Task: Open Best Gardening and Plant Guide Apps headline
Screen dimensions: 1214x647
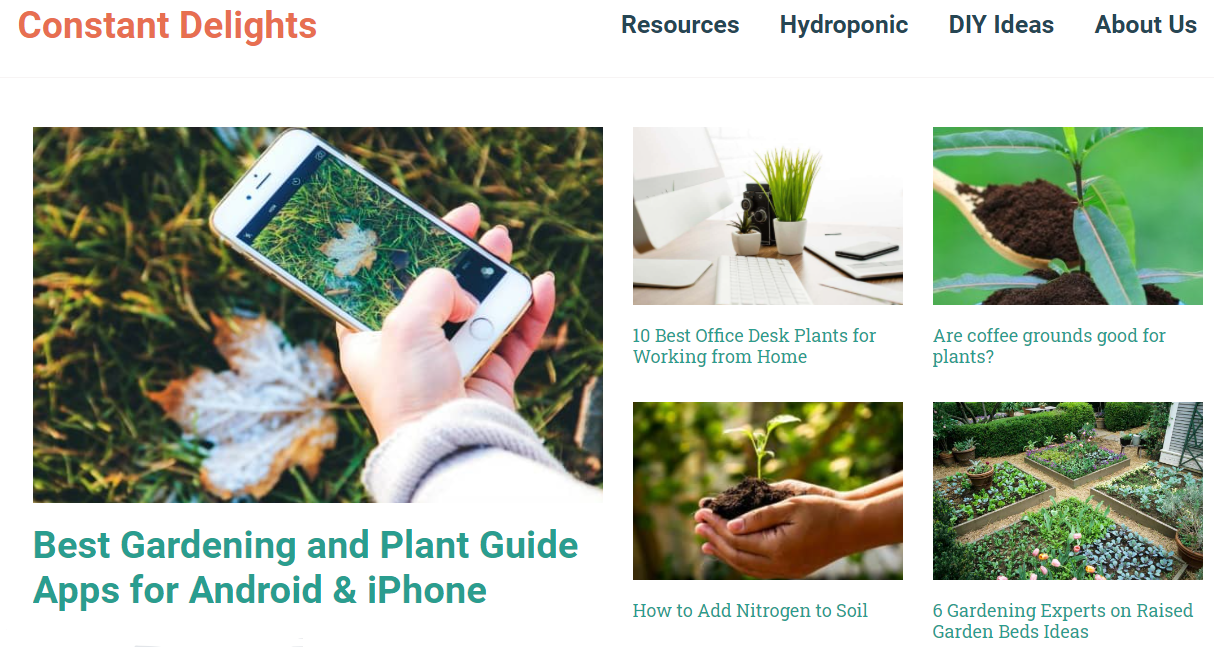Action: point(306,567)
